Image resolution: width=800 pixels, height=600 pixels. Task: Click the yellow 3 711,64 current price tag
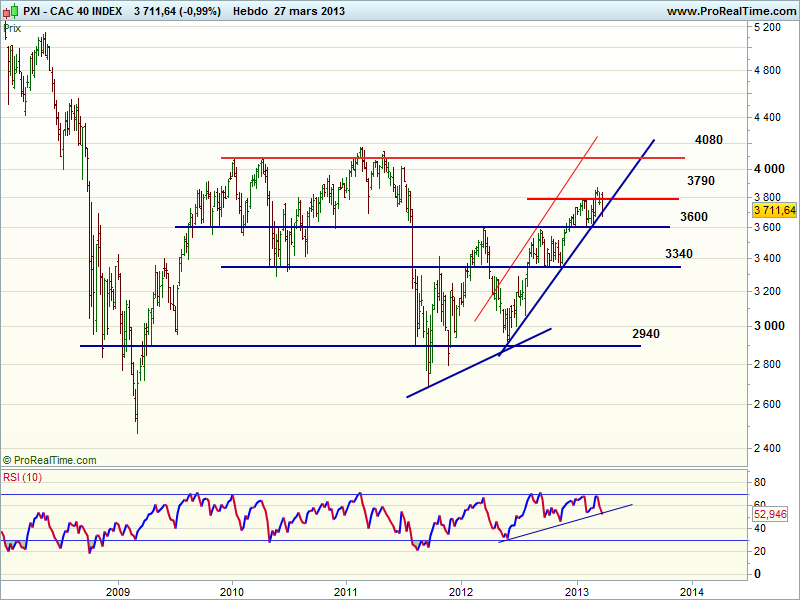[x=774, y=210]
